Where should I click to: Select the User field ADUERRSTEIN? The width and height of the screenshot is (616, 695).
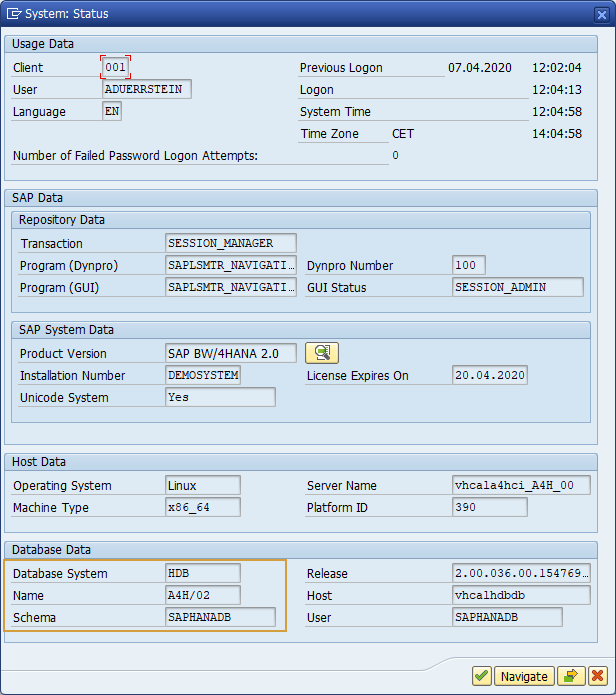tap(147, 89)
